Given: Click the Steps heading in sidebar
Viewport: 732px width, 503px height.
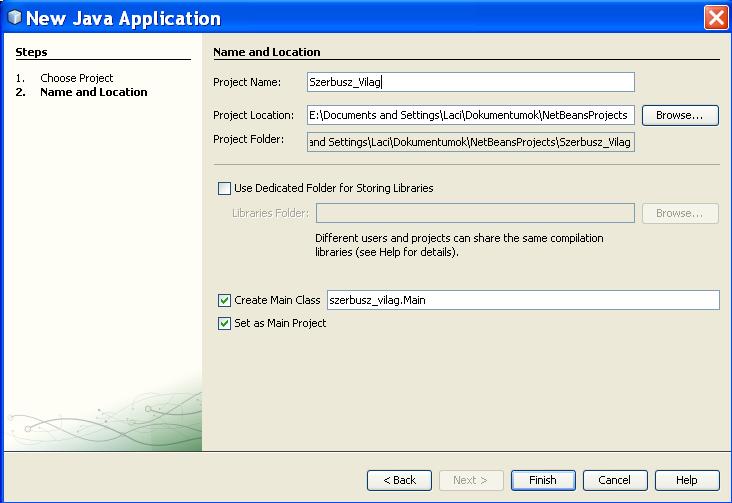Looking at the screenshot, I should (x=31, y=52).
